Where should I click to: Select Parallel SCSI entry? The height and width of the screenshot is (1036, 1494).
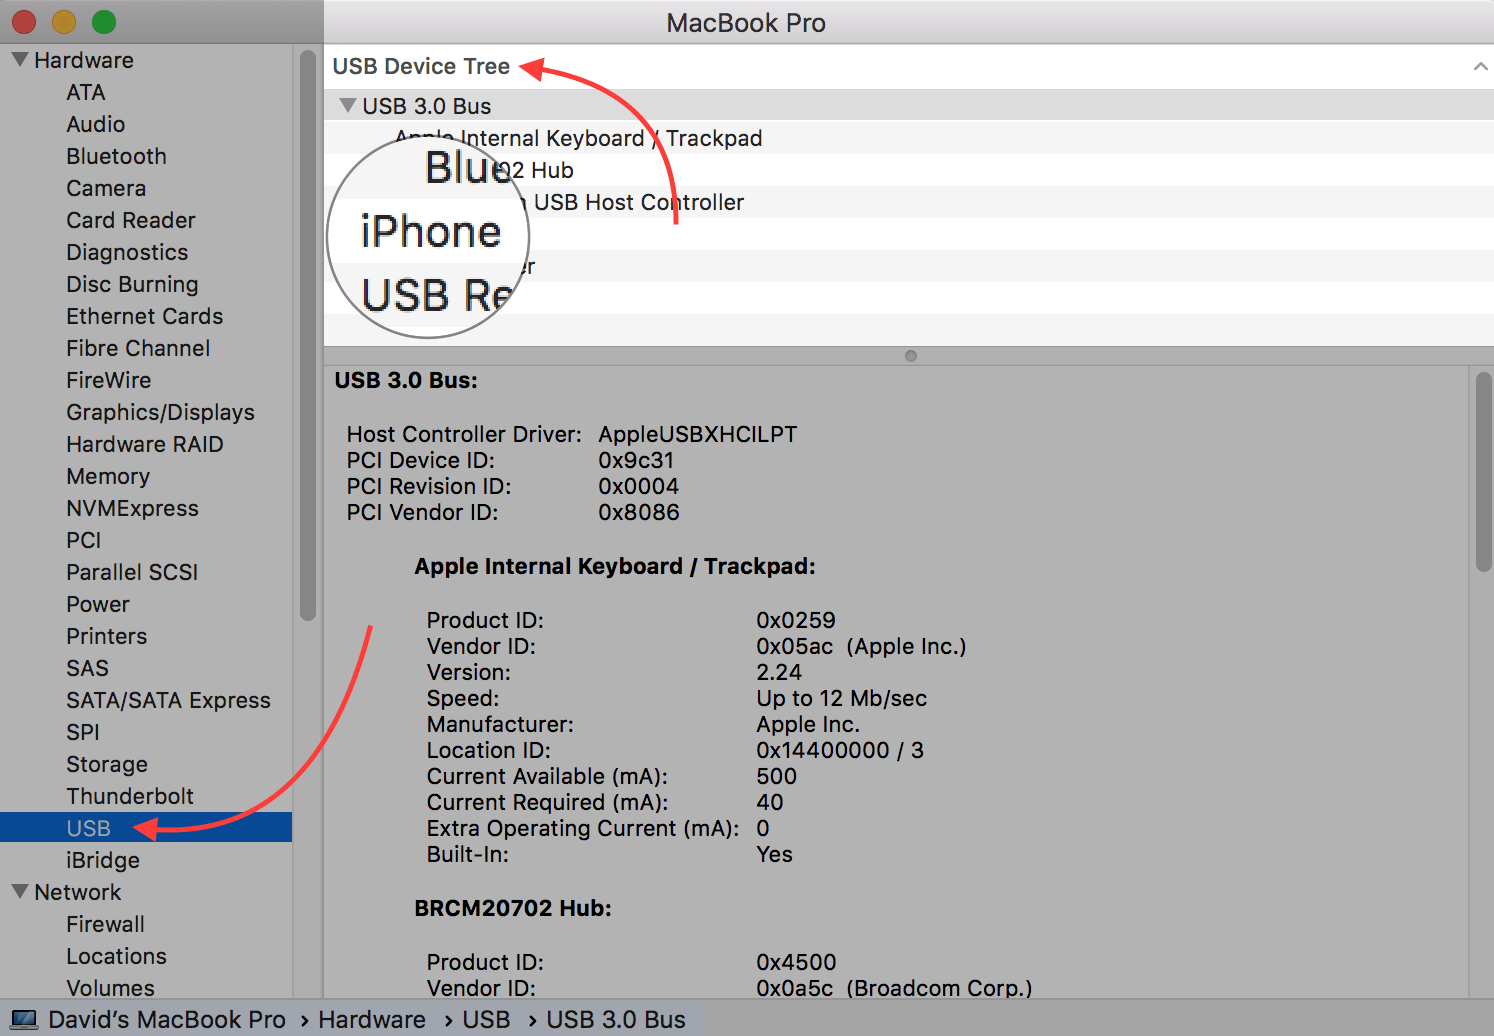pyautogui.click(x=132, y=572)
